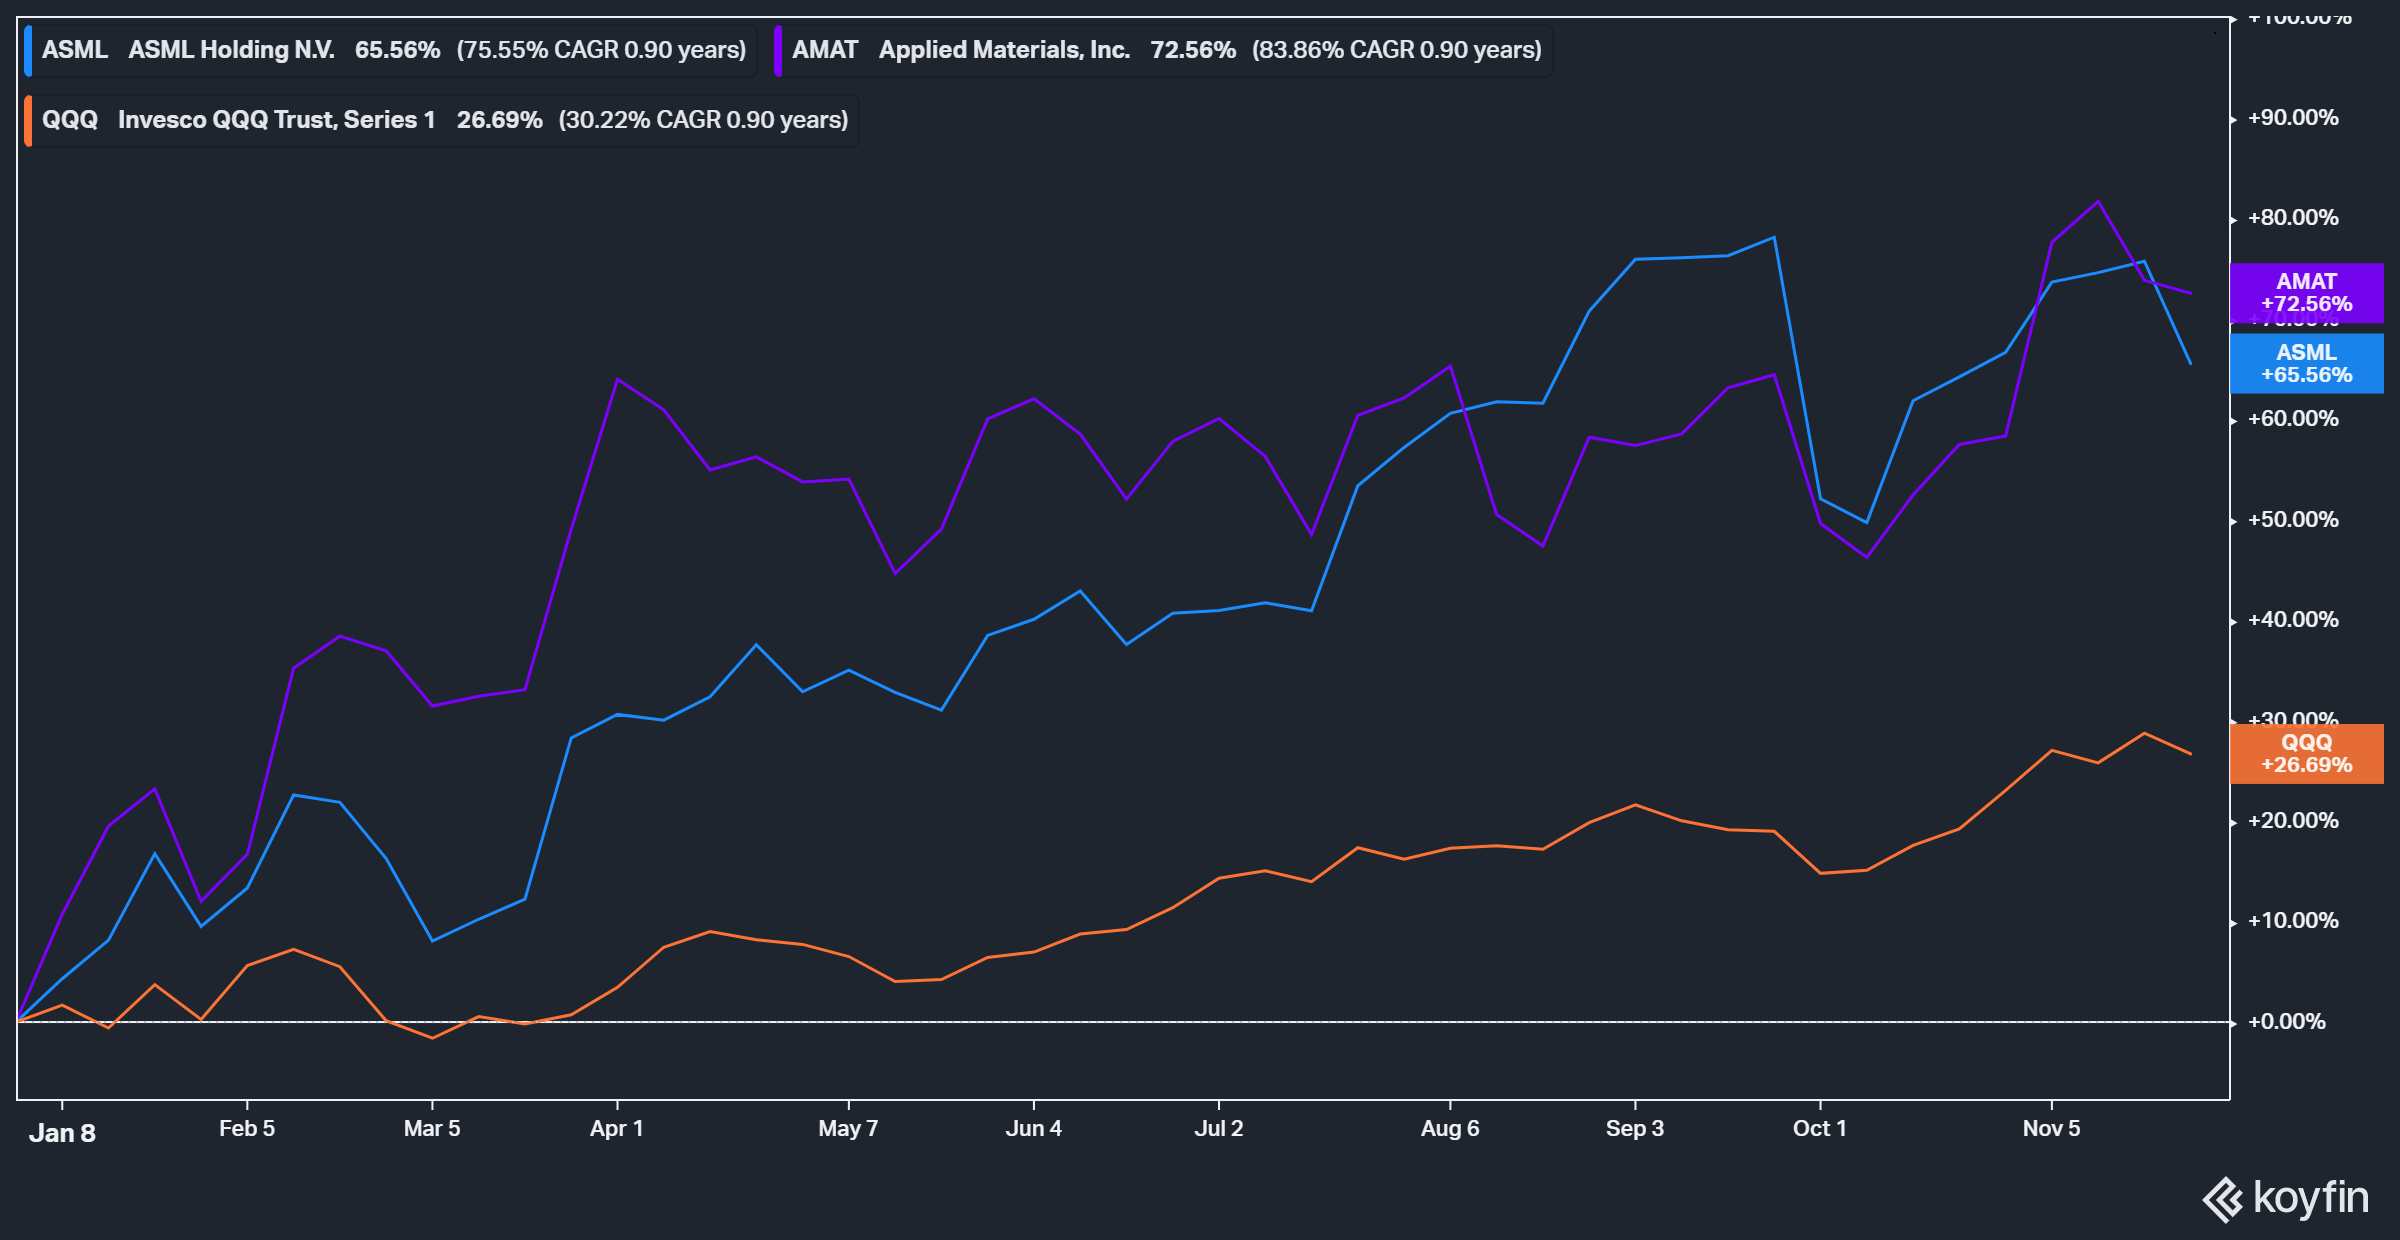Click the +40.00% axis label
The height and width of the screenshot is (1240, 2400).
[2293, 620]
